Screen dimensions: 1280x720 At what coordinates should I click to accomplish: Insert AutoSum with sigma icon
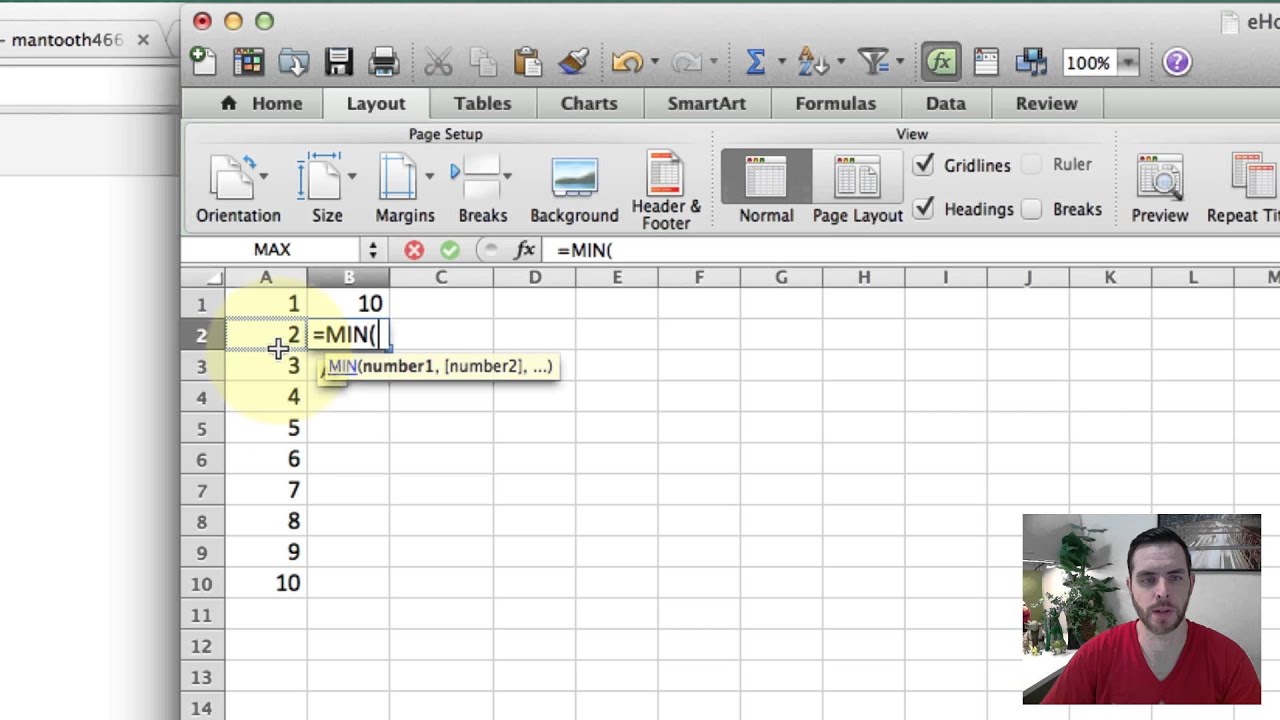[756, 62]
